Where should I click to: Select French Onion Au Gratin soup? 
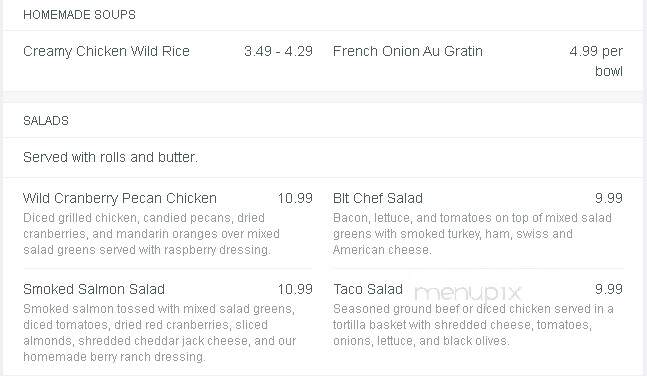408,51
